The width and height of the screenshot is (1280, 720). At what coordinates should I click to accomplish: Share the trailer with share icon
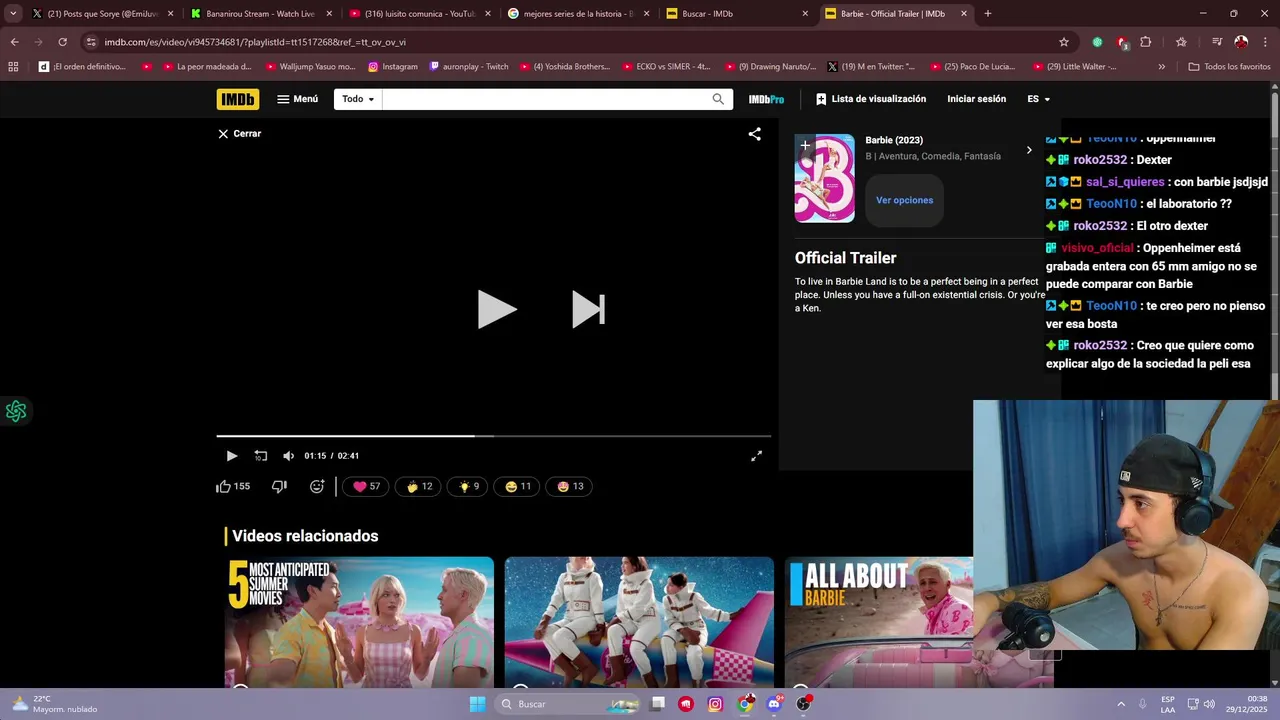755,134
